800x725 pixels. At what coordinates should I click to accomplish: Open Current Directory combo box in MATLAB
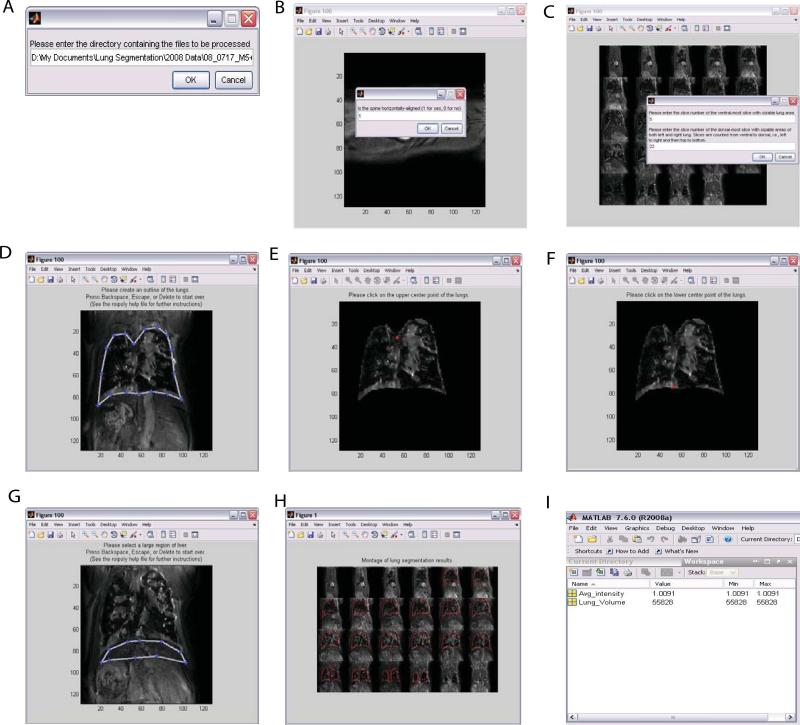point(795,539)
